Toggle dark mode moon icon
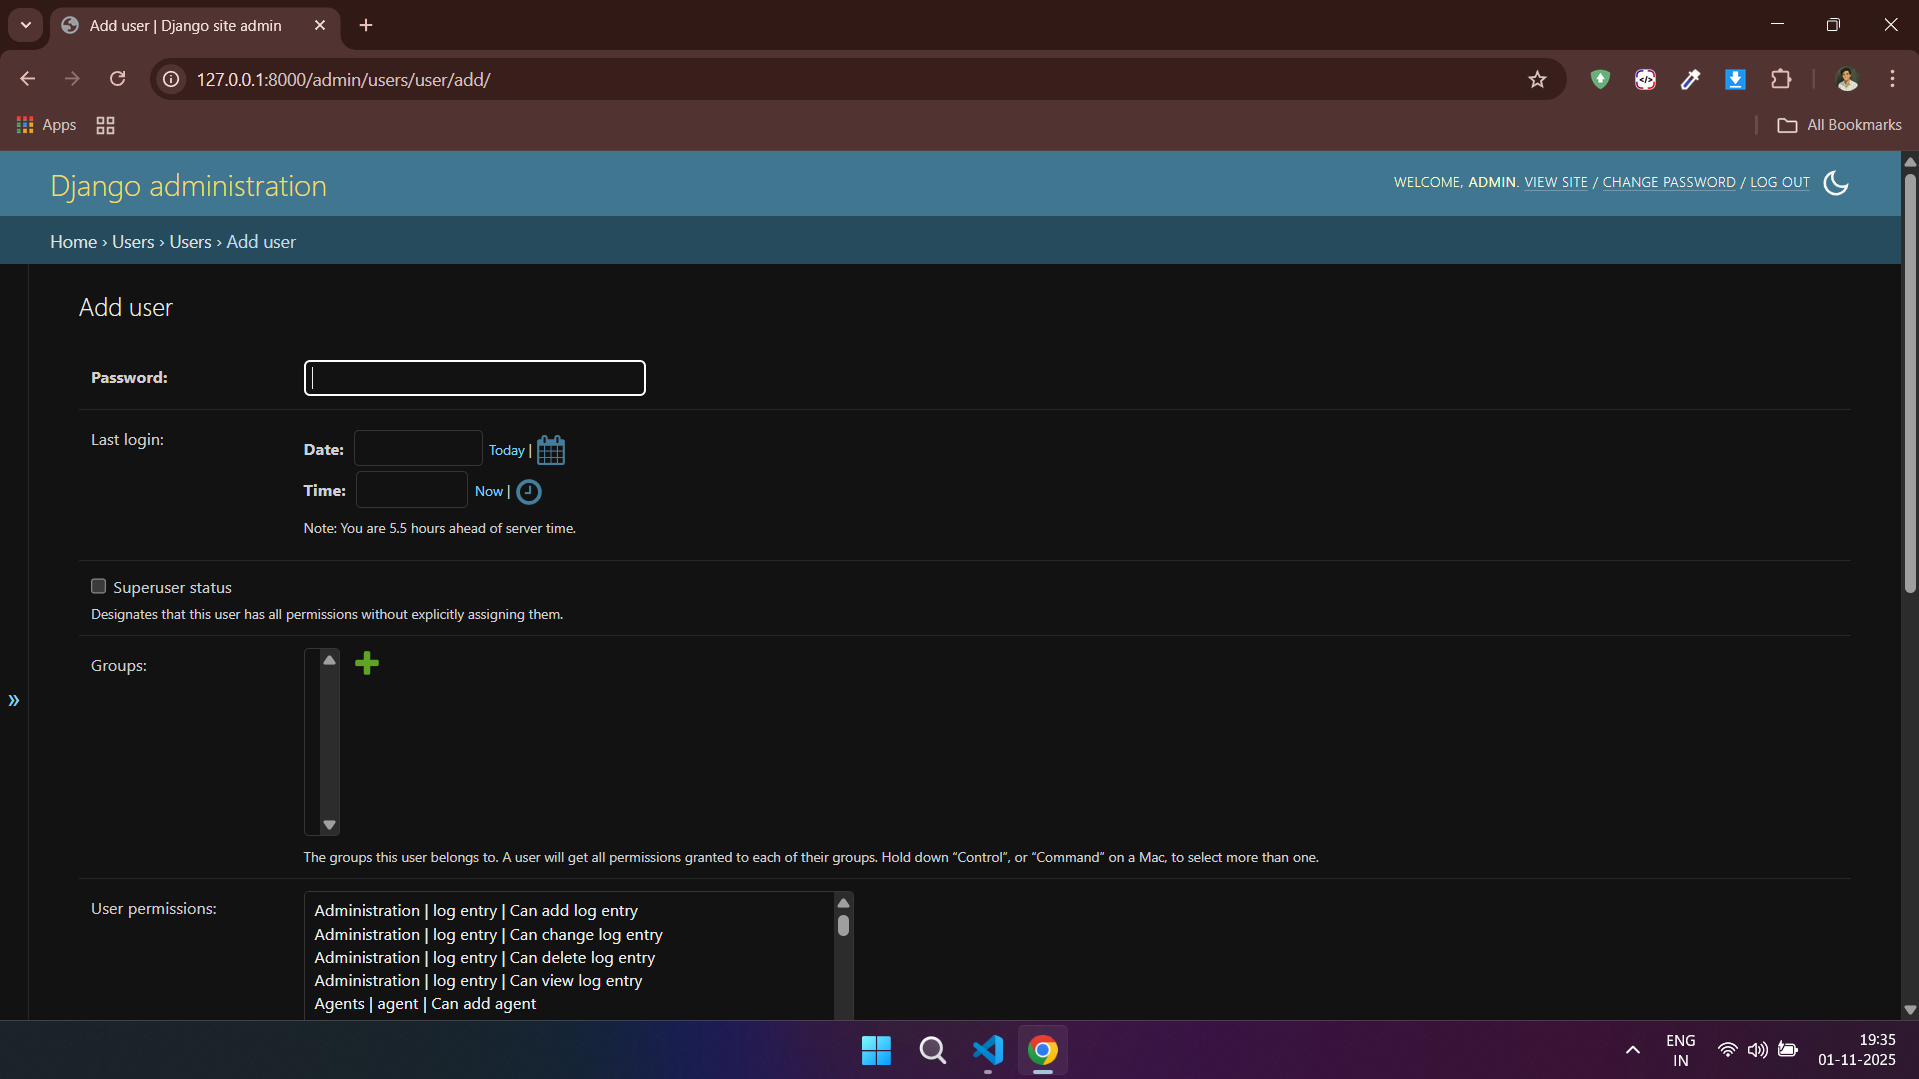This screenshot has width=1919, height=1079. click(1836, 183)
